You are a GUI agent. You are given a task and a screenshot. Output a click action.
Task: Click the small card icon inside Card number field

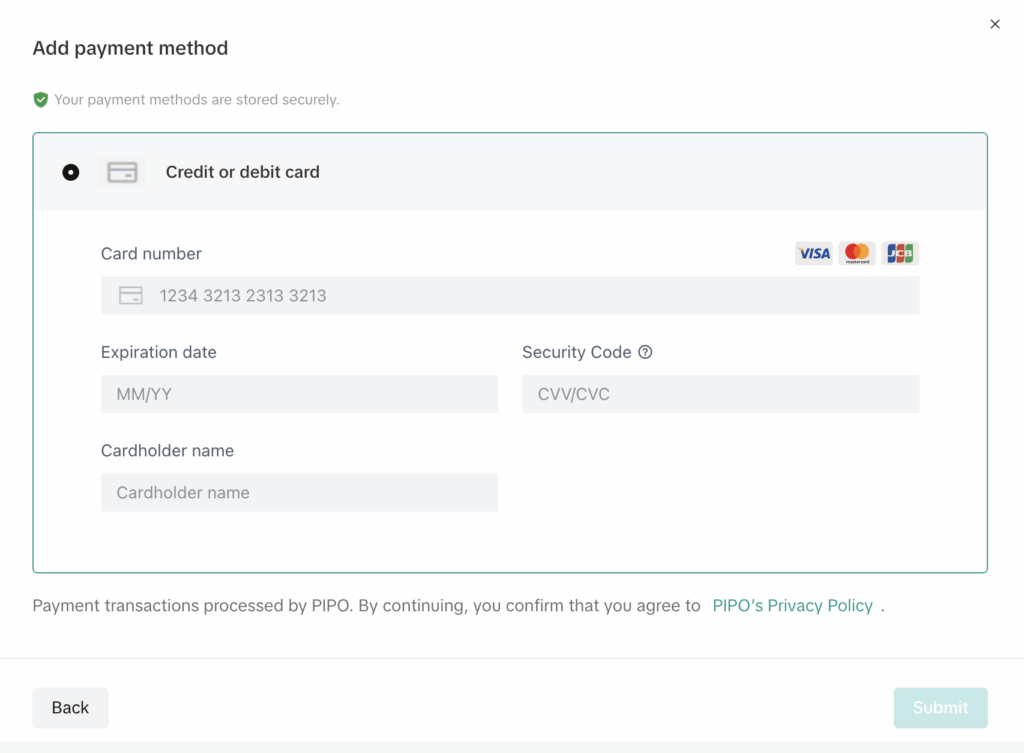coord(130,296)
